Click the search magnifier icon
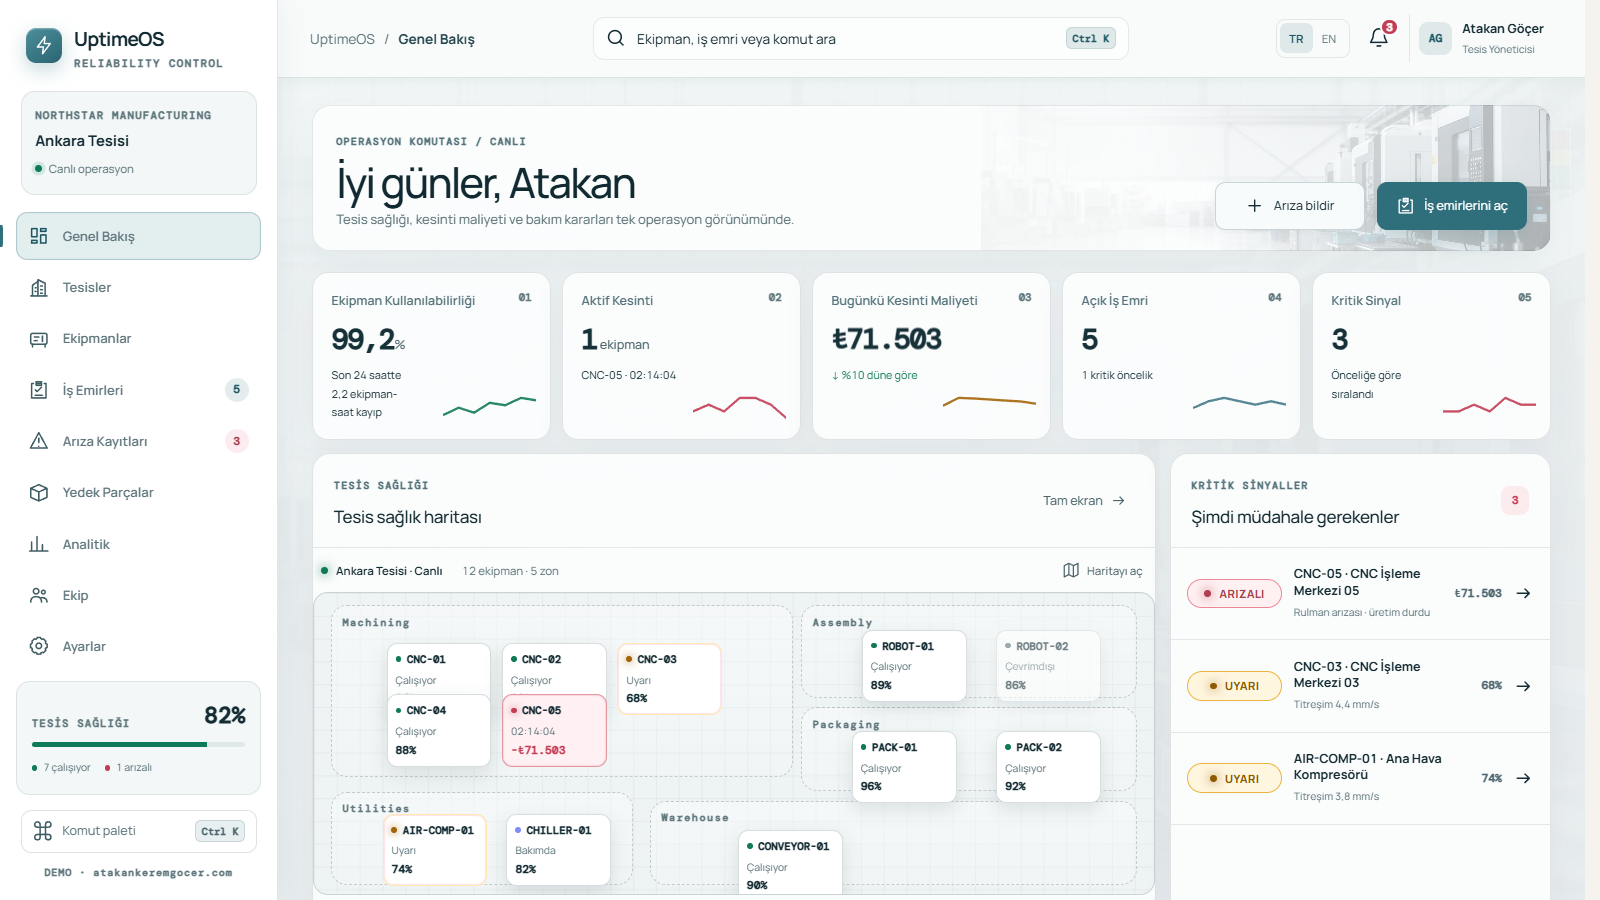 (x=616, y=38)
